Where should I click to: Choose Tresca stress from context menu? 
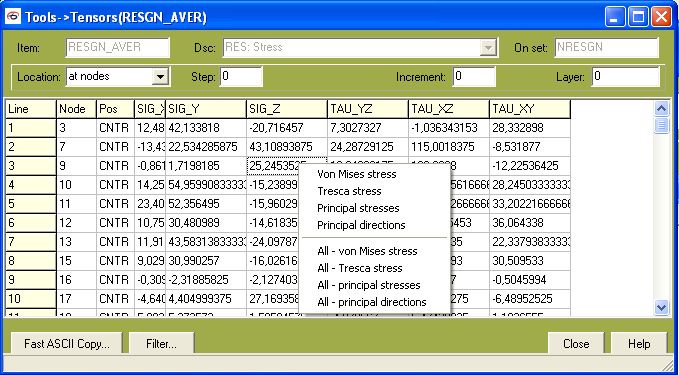pyautogui.click(x=349, y=191)
